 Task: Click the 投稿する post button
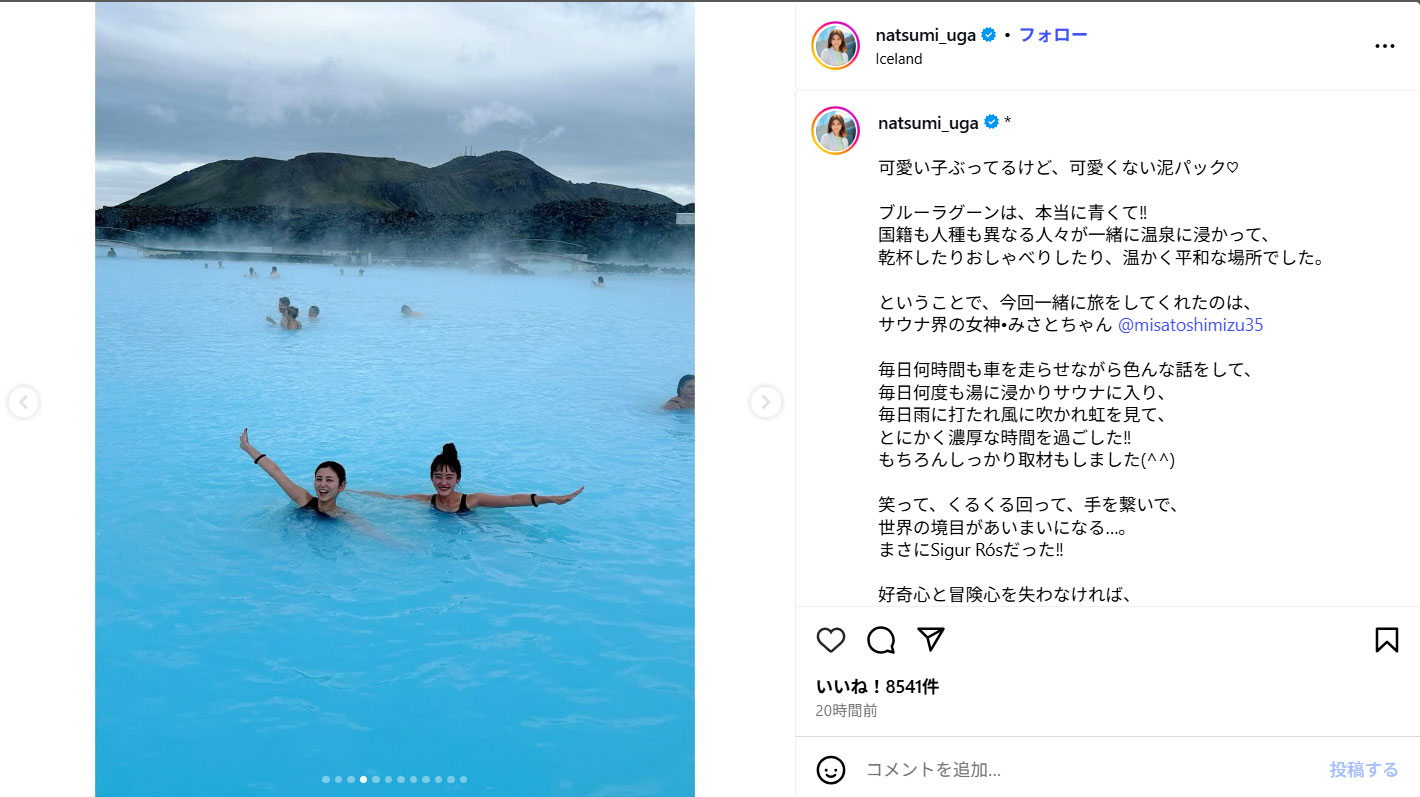[1364, 769]
